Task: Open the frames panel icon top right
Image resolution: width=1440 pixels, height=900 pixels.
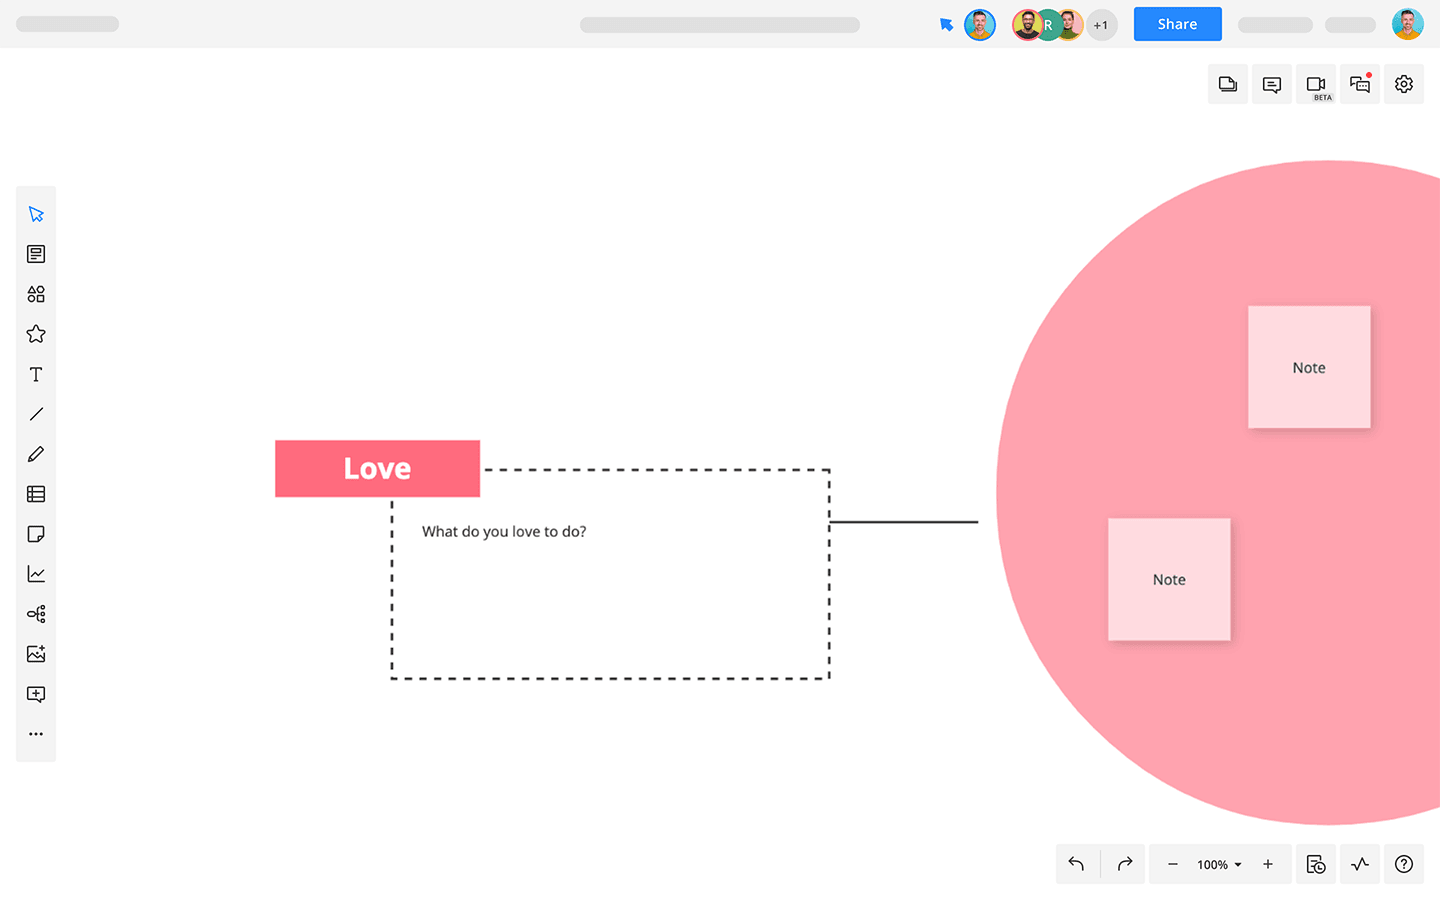Action: coord(1228,84)
